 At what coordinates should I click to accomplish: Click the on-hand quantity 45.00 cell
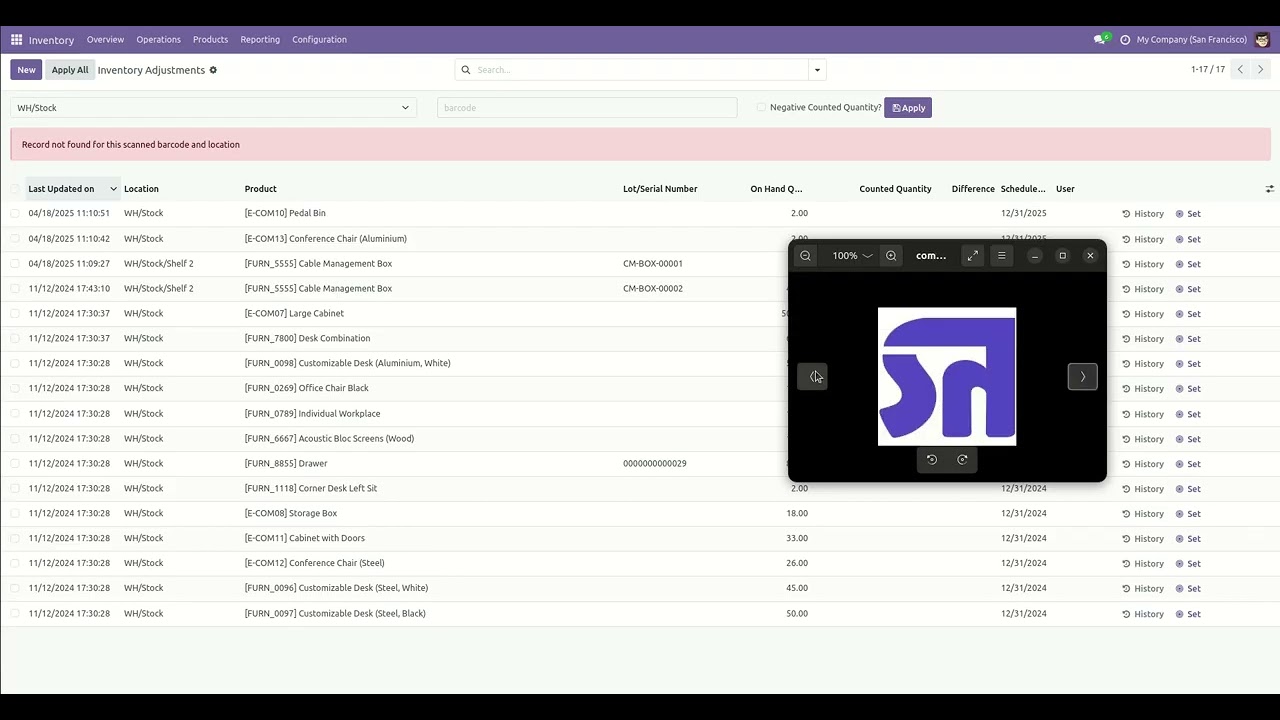pos(797,588)
